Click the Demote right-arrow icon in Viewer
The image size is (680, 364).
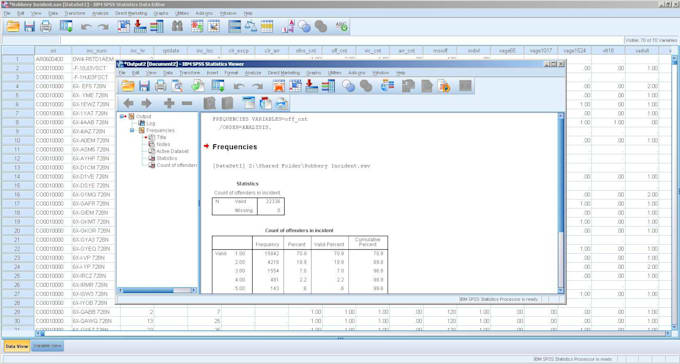146,103
